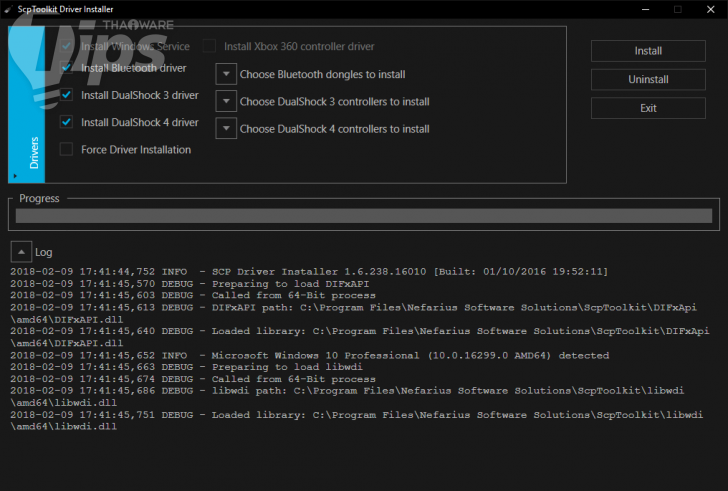
Task: Click the 'libwdi path' log line
Action: coord(347,396)
